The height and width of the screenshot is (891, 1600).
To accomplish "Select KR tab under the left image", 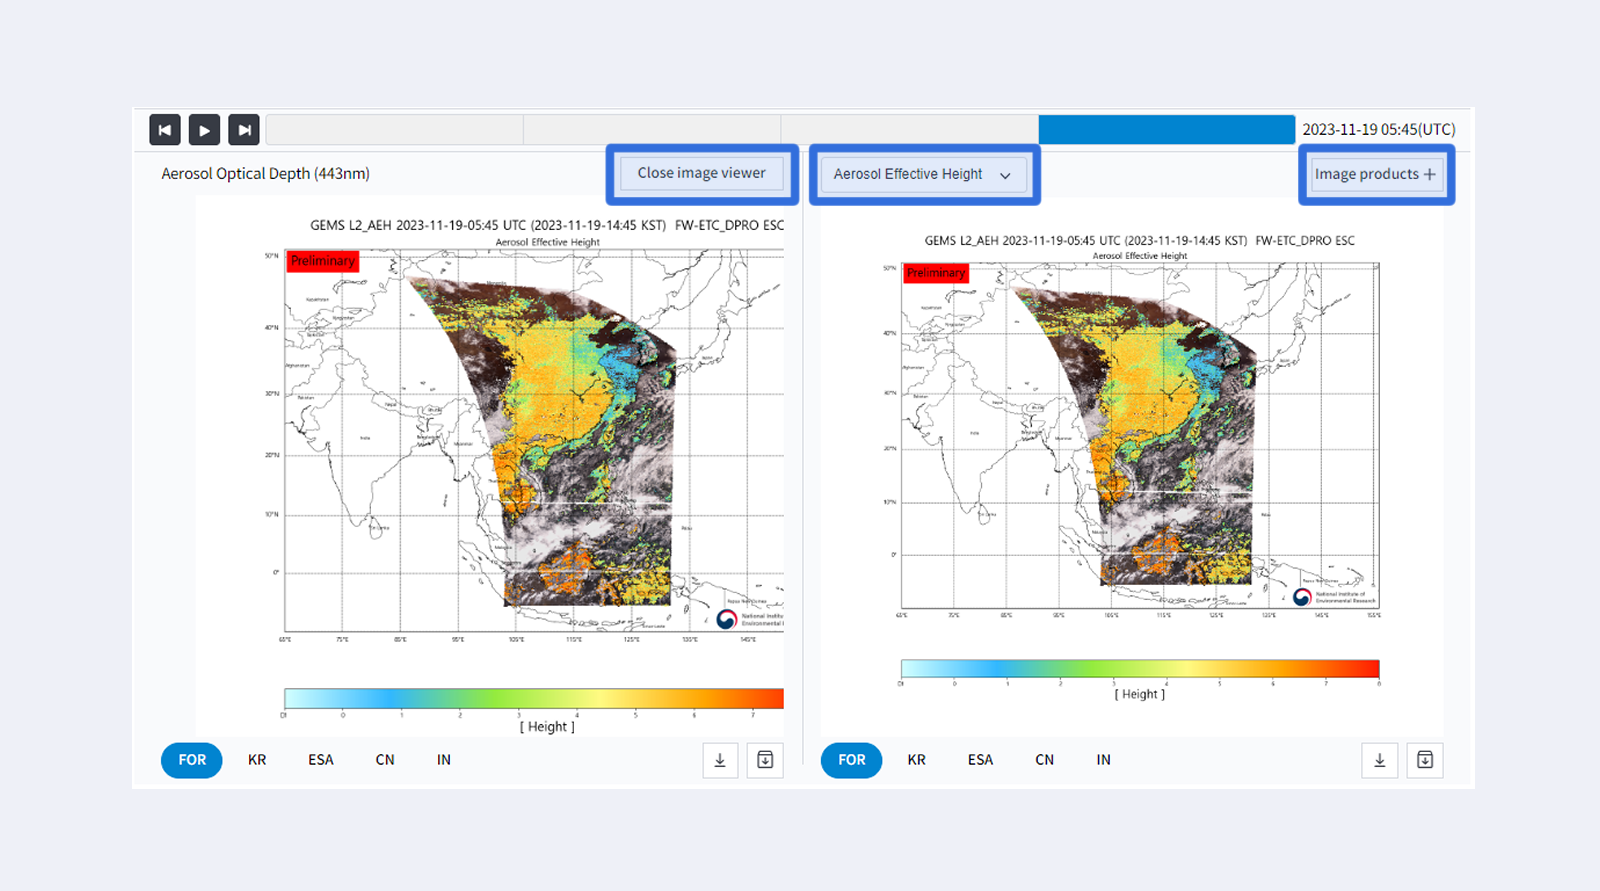I will 257,760.
